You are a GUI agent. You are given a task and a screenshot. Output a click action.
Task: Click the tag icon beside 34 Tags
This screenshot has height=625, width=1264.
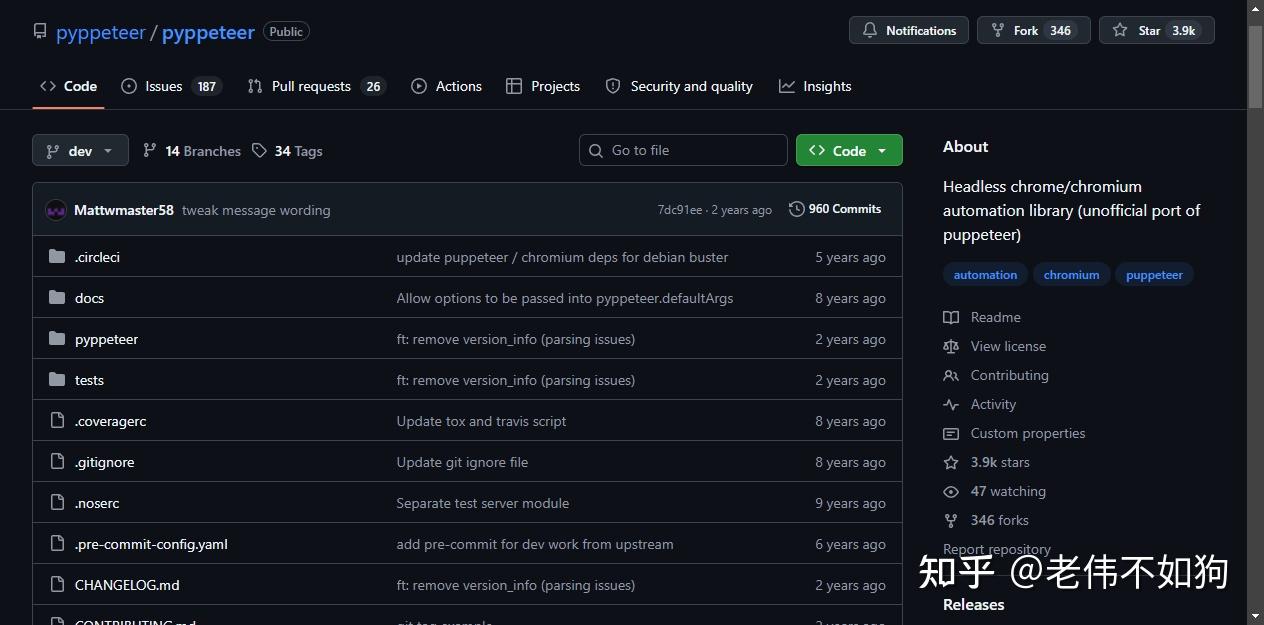click(x=259, y=150)
